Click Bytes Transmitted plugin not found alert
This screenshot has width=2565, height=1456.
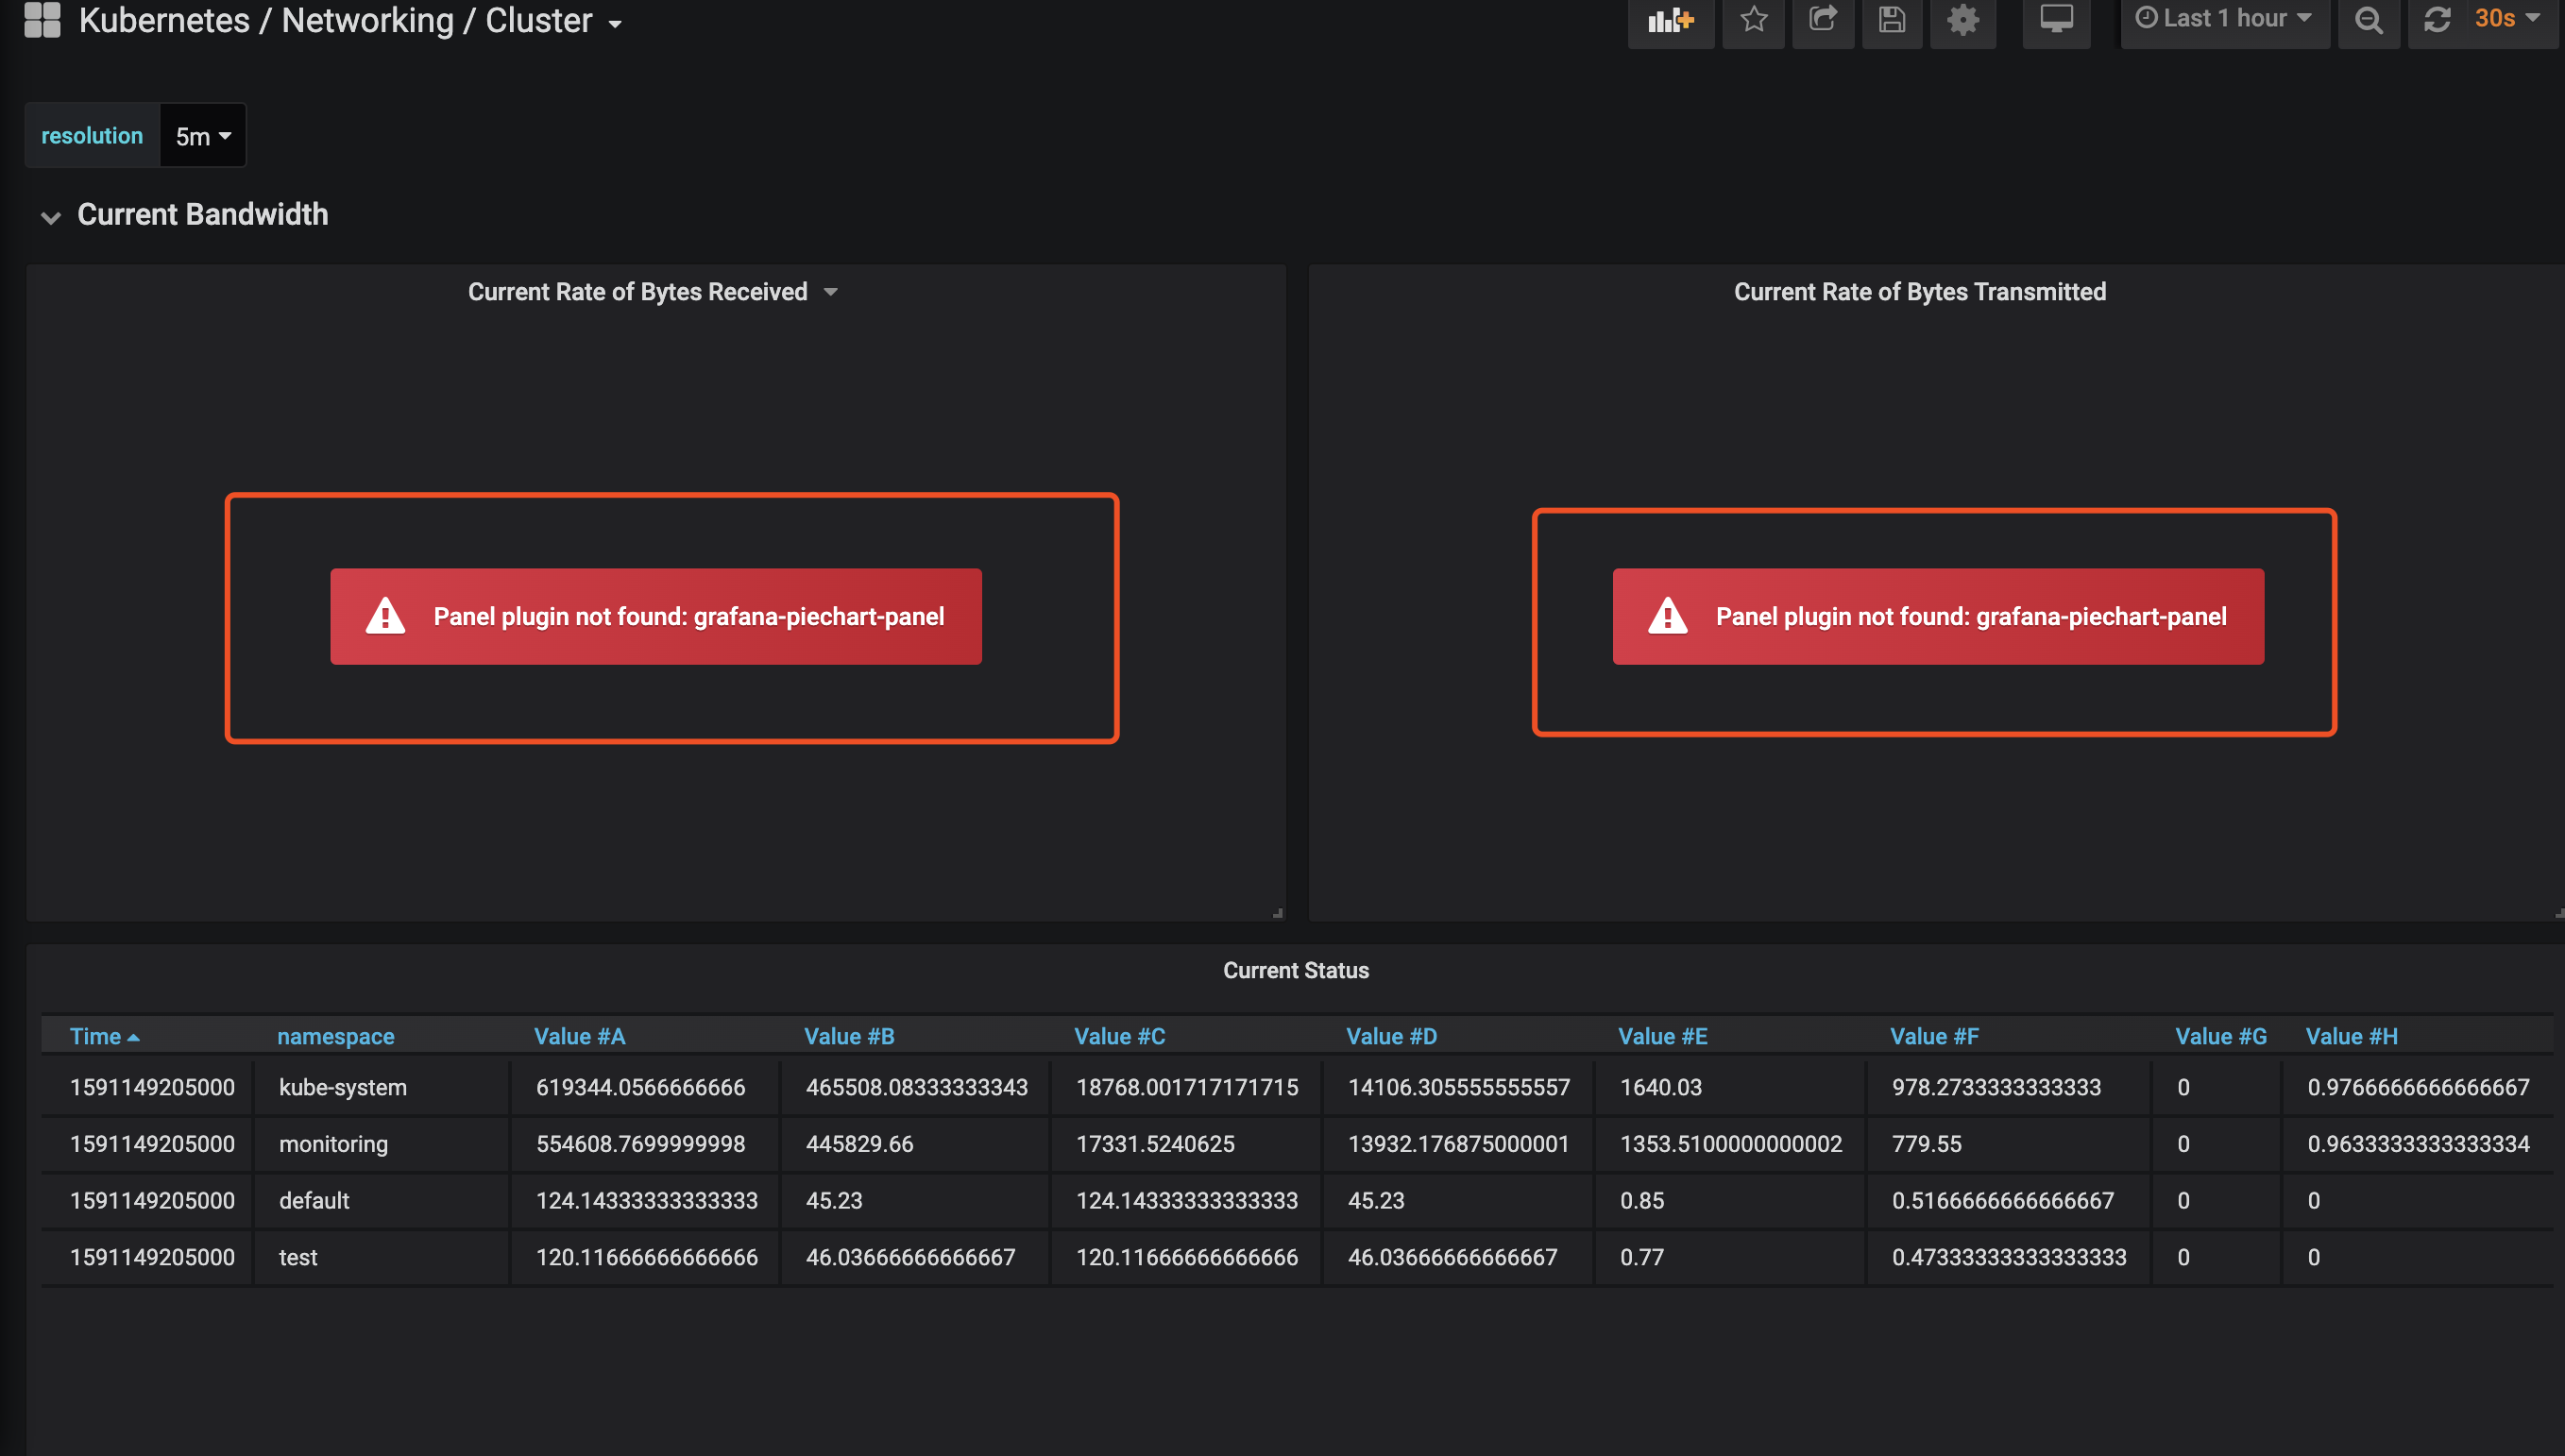pos(1938,616)
